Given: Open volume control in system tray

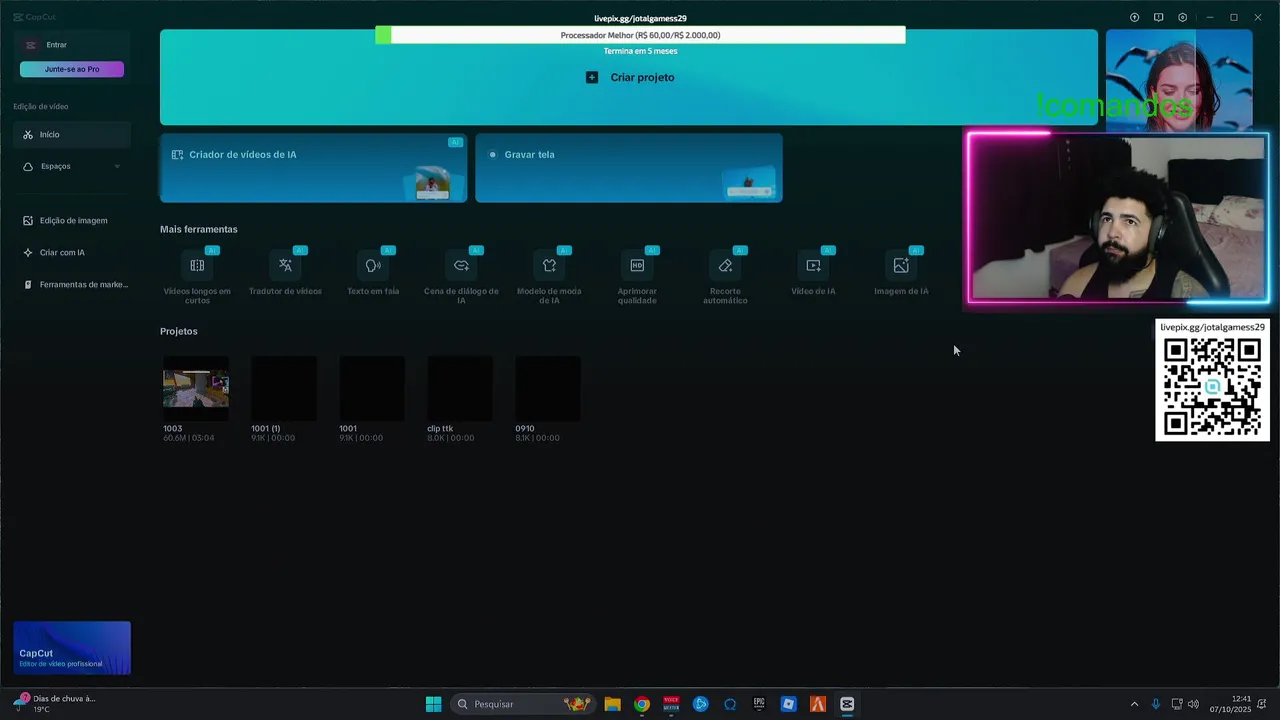Looking at the screenshot, I should point(1193,704).
